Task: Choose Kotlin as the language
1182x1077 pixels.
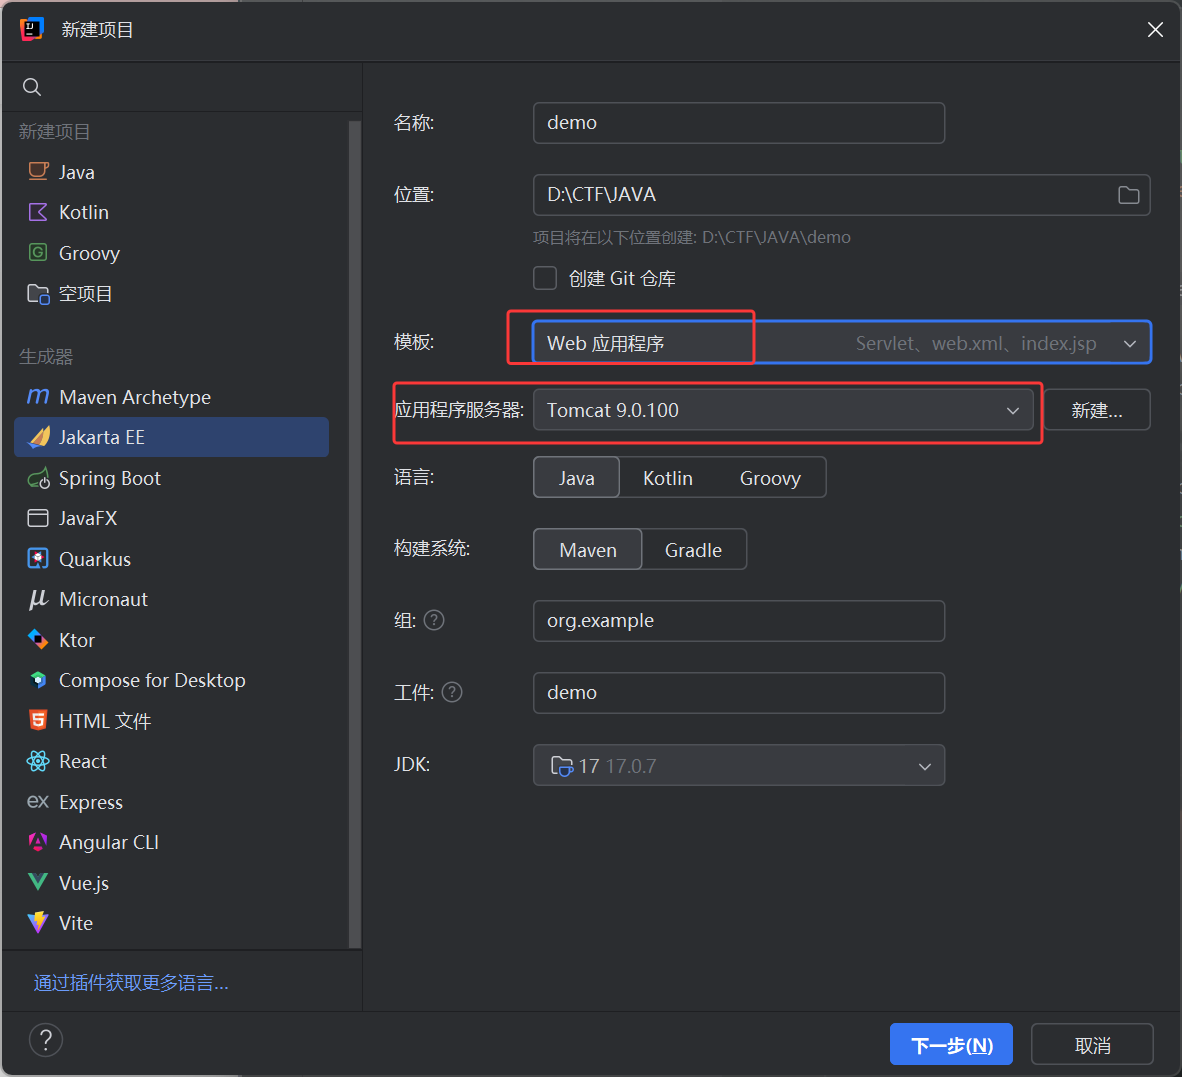Action: coord(668,478)
